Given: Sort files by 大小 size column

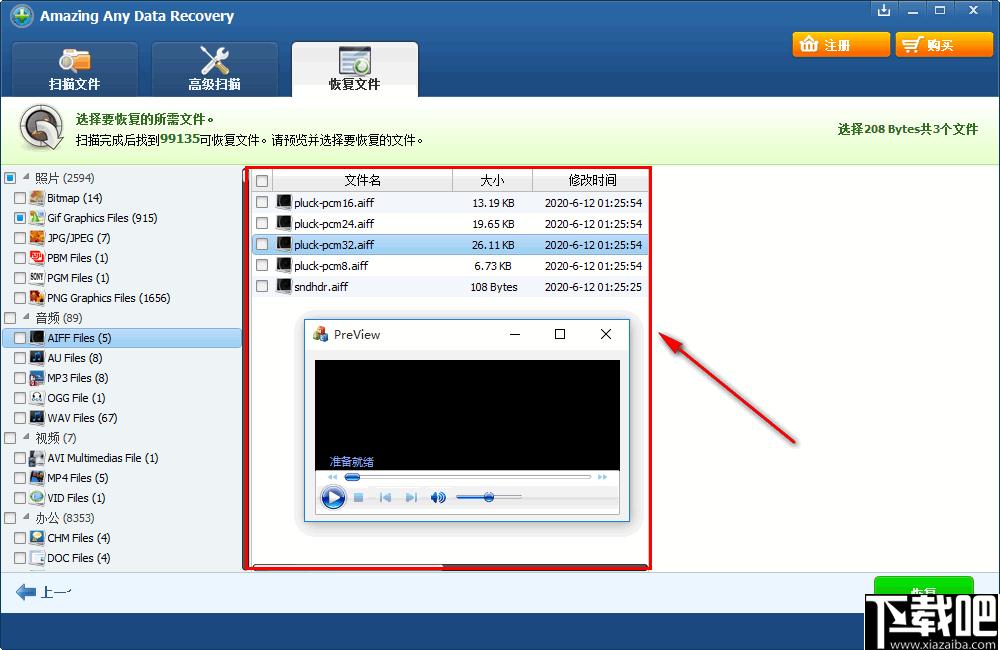Looking at the screenshot, I should 492,181.
